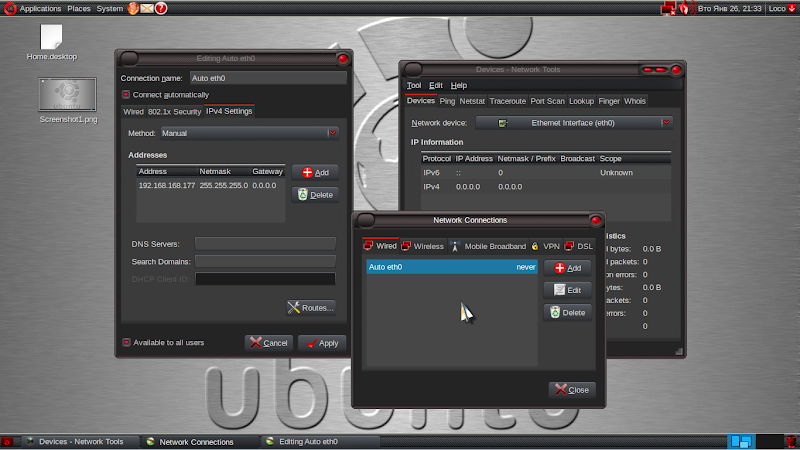Screen dimensions: 800x450
Task: Open the System menu in top panel
Action: click(110, 8)
